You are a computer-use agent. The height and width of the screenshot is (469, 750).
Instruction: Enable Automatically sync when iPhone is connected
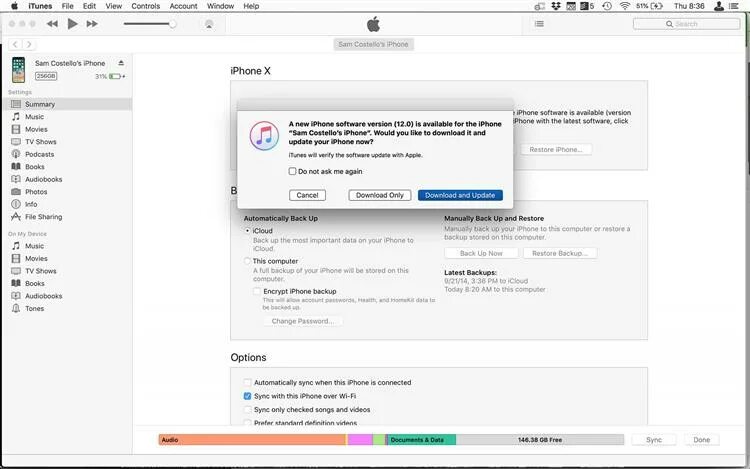point(247,382)
